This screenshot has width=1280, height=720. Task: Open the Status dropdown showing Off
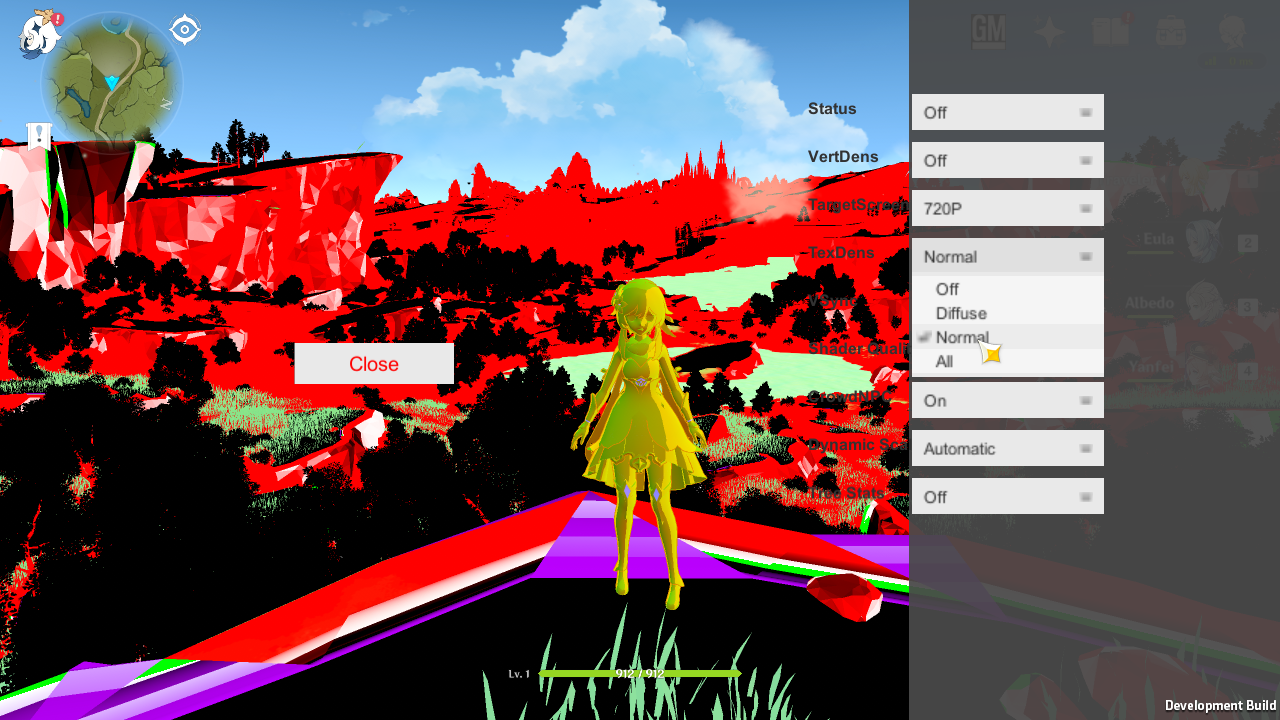1008,112
